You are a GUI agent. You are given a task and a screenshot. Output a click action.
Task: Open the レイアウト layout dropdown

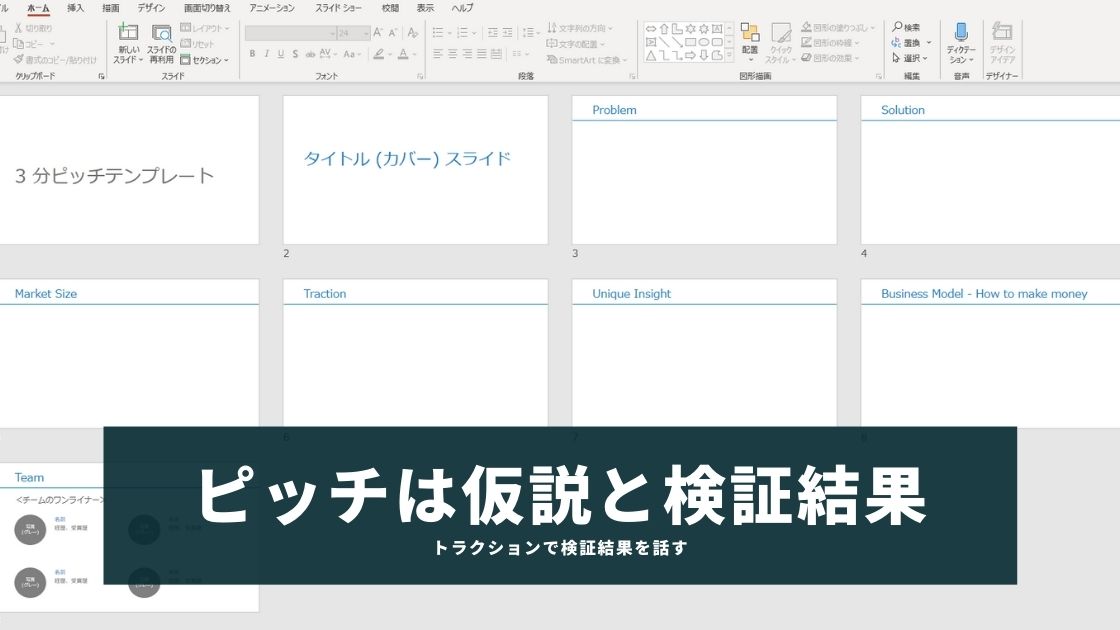(205, 28)
